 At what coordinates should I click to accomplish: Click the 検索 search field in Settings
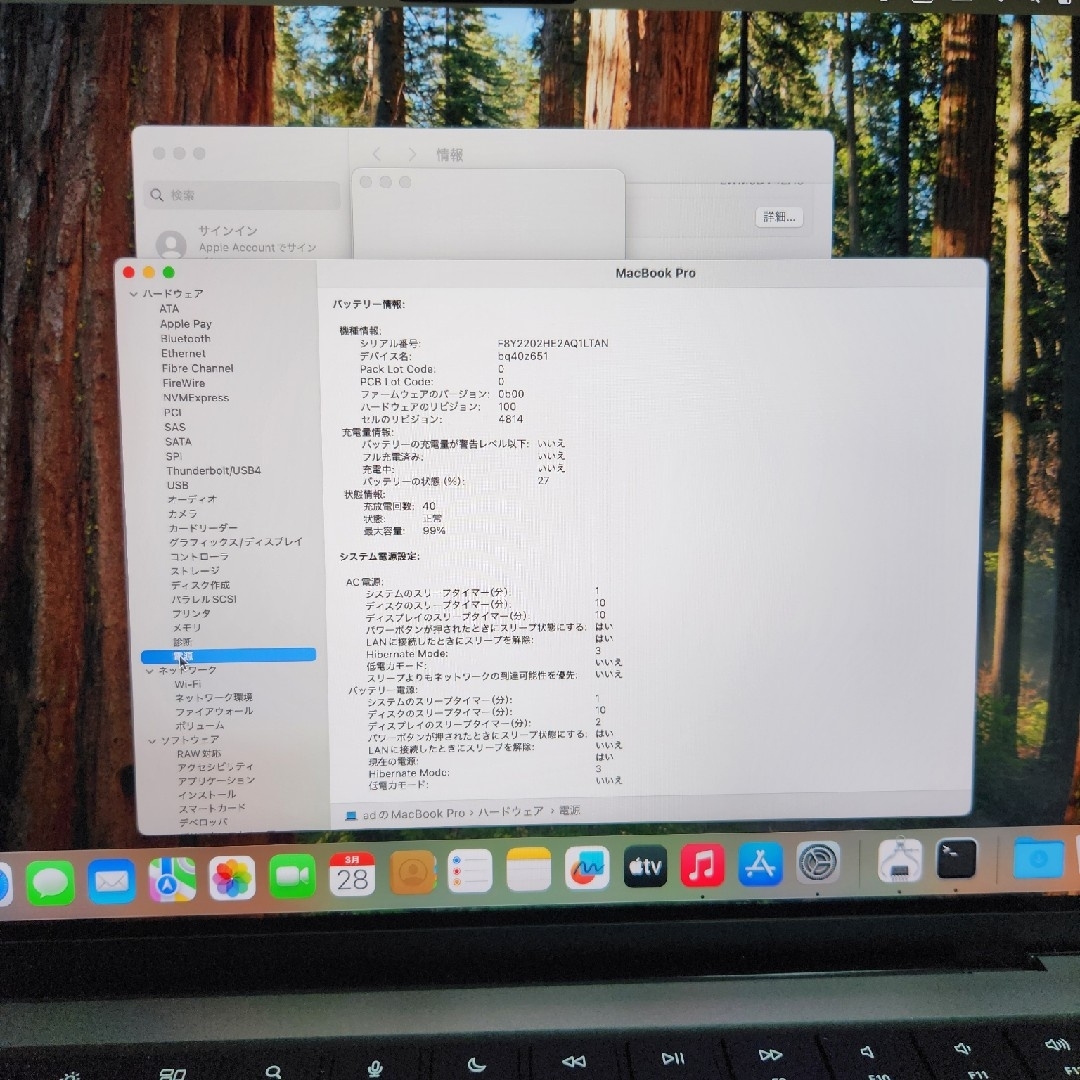click(x=242, y=195)
